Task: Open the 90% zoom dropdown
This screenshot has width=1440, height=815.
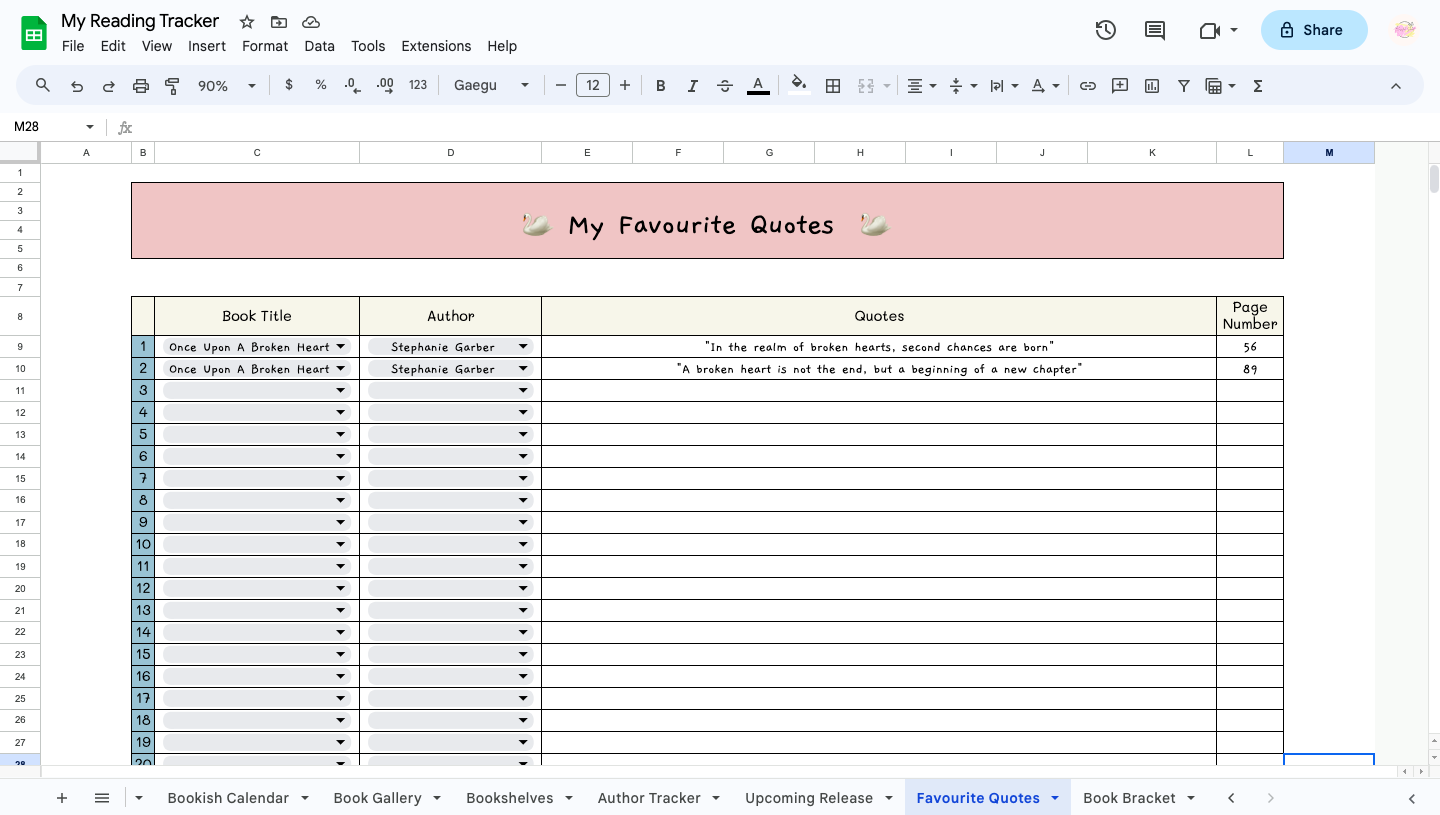Action: point(225,86)
